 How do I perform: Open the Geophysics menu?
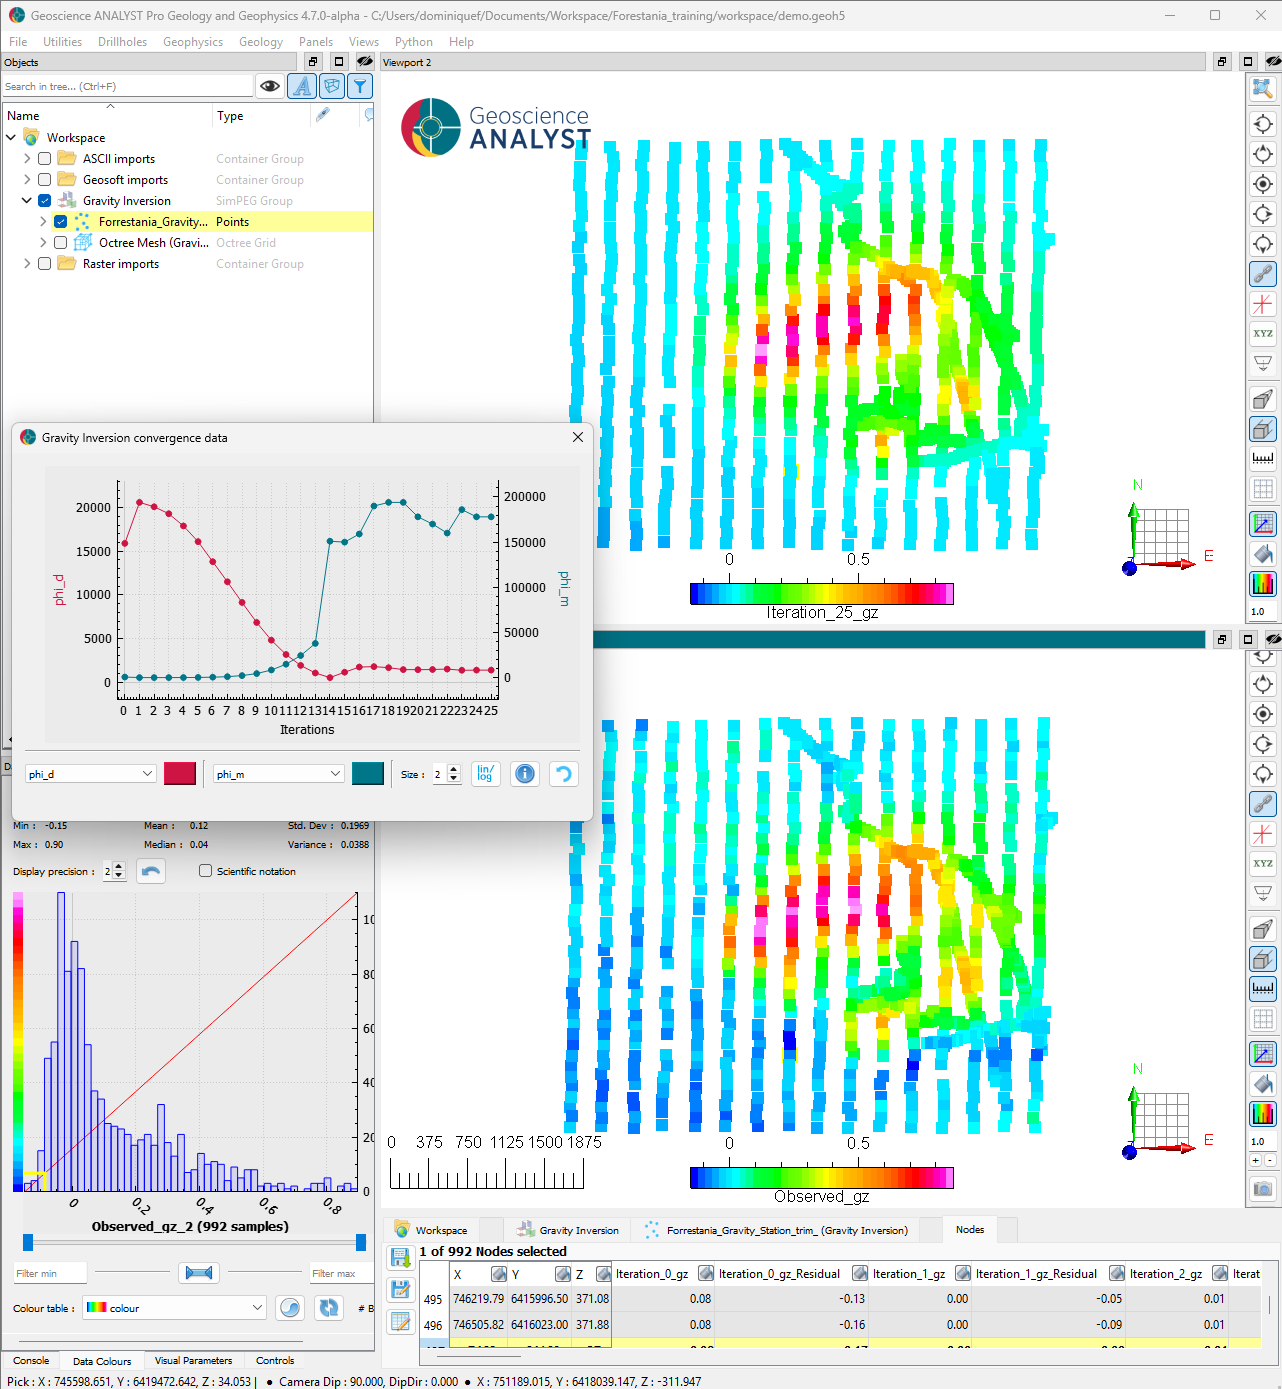[193, 42]
